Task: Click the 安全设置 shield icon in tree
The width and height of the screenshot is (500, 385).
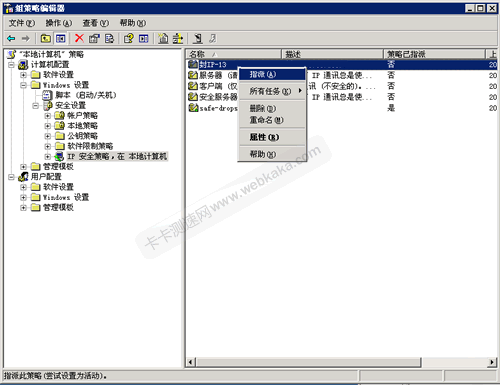Action: (48, 105)
